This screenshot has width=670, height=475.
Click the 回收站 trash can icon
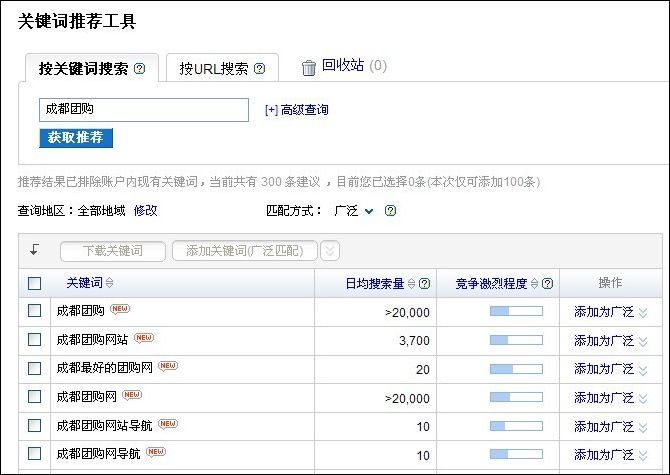[x=309, y=68]
